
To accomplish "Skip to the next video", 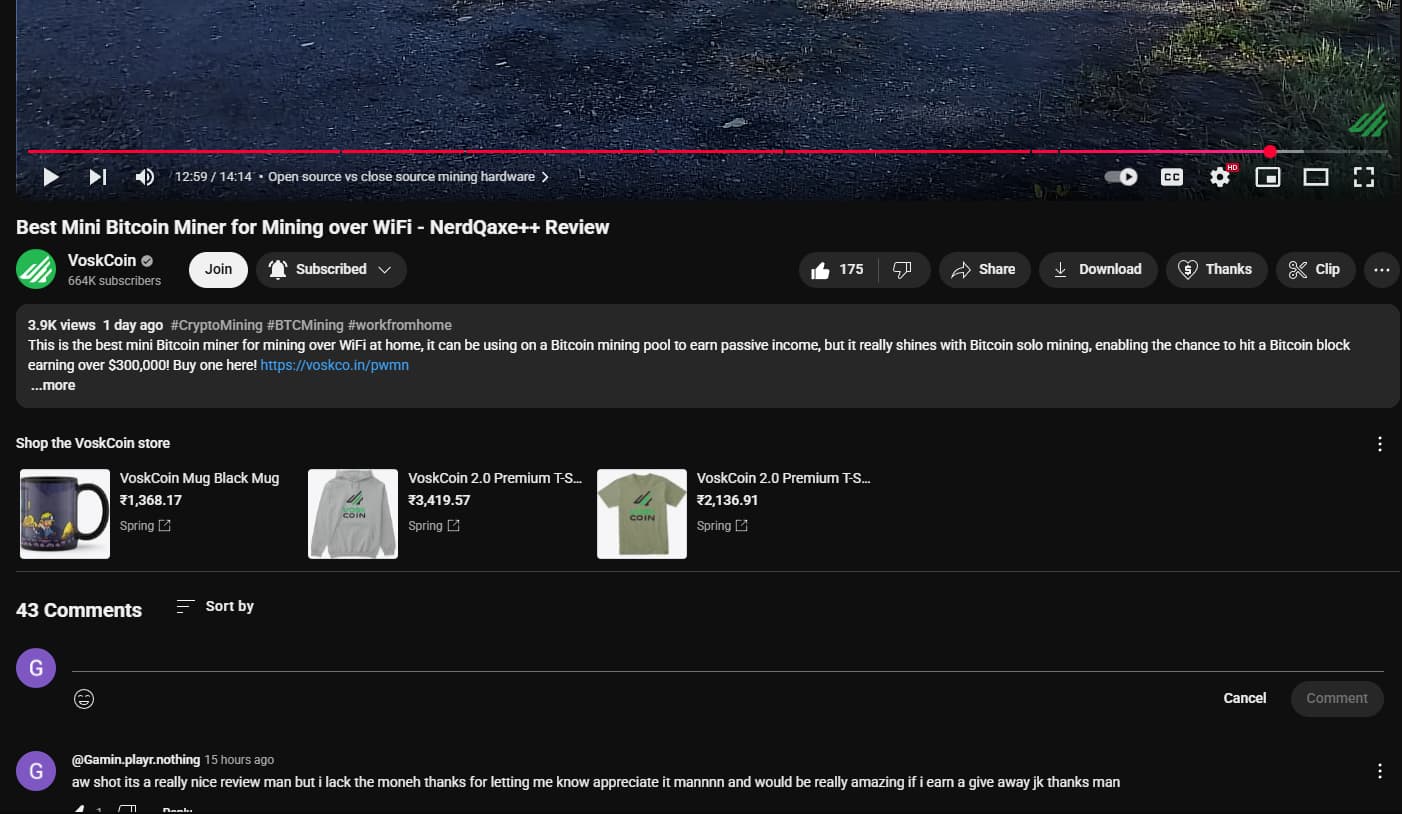I will coord(98,177).
